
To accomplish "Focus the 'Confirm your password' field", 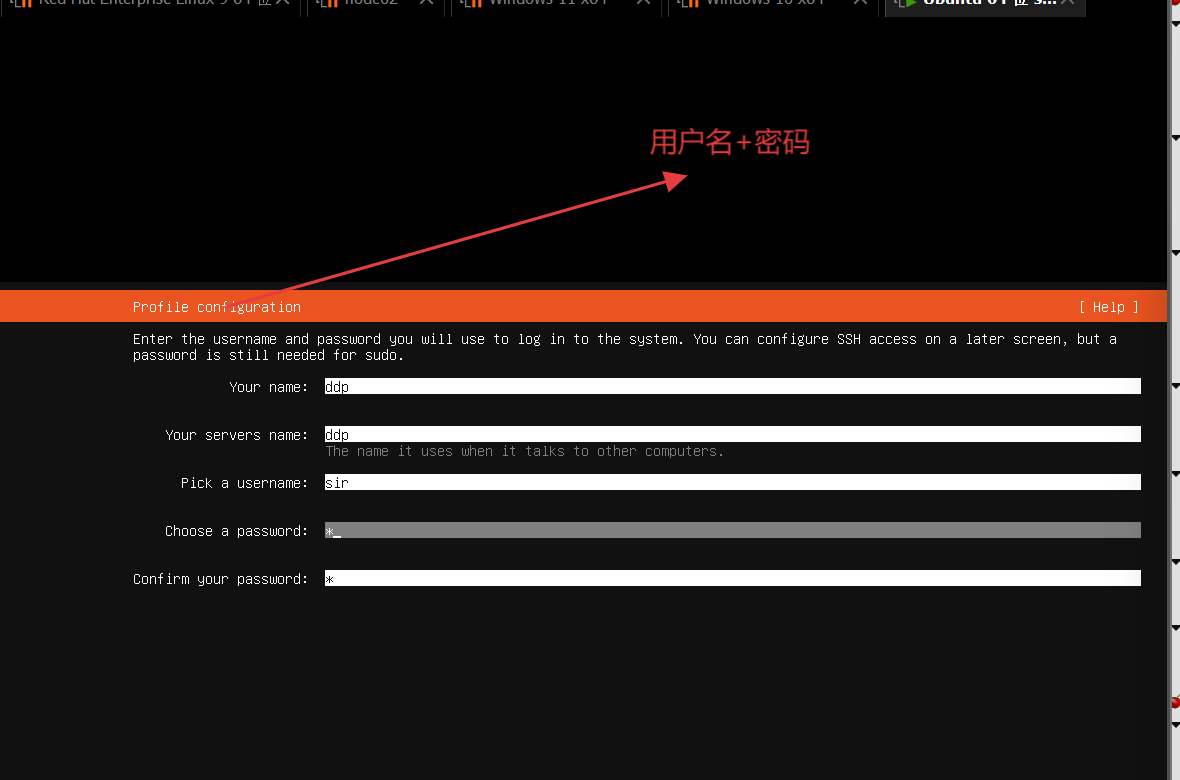I will point(732,578).
